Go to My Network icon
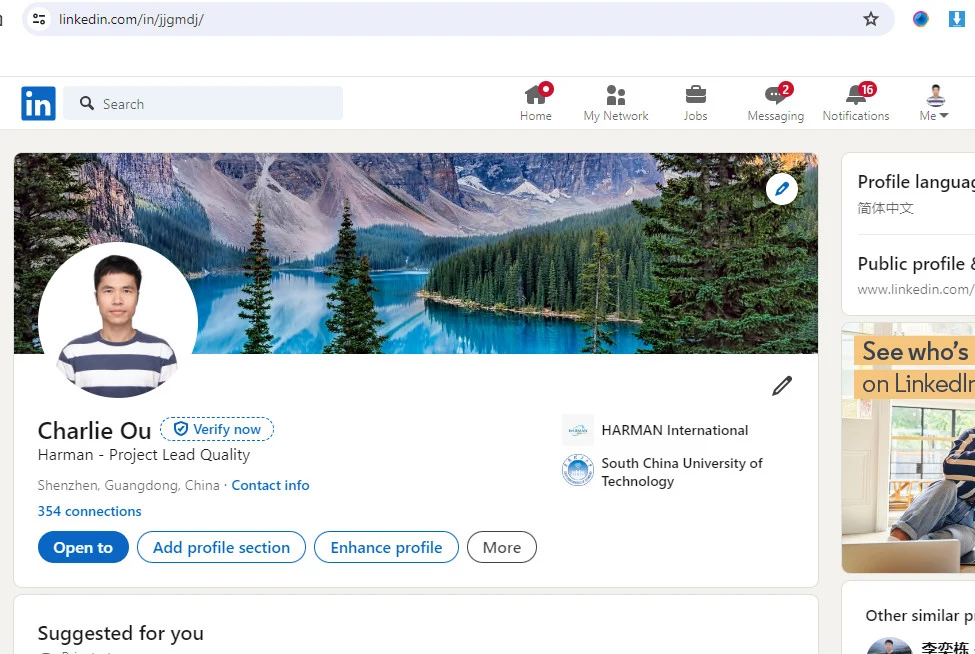Viewport: 975px width, 654px height. tap(616, 96)
